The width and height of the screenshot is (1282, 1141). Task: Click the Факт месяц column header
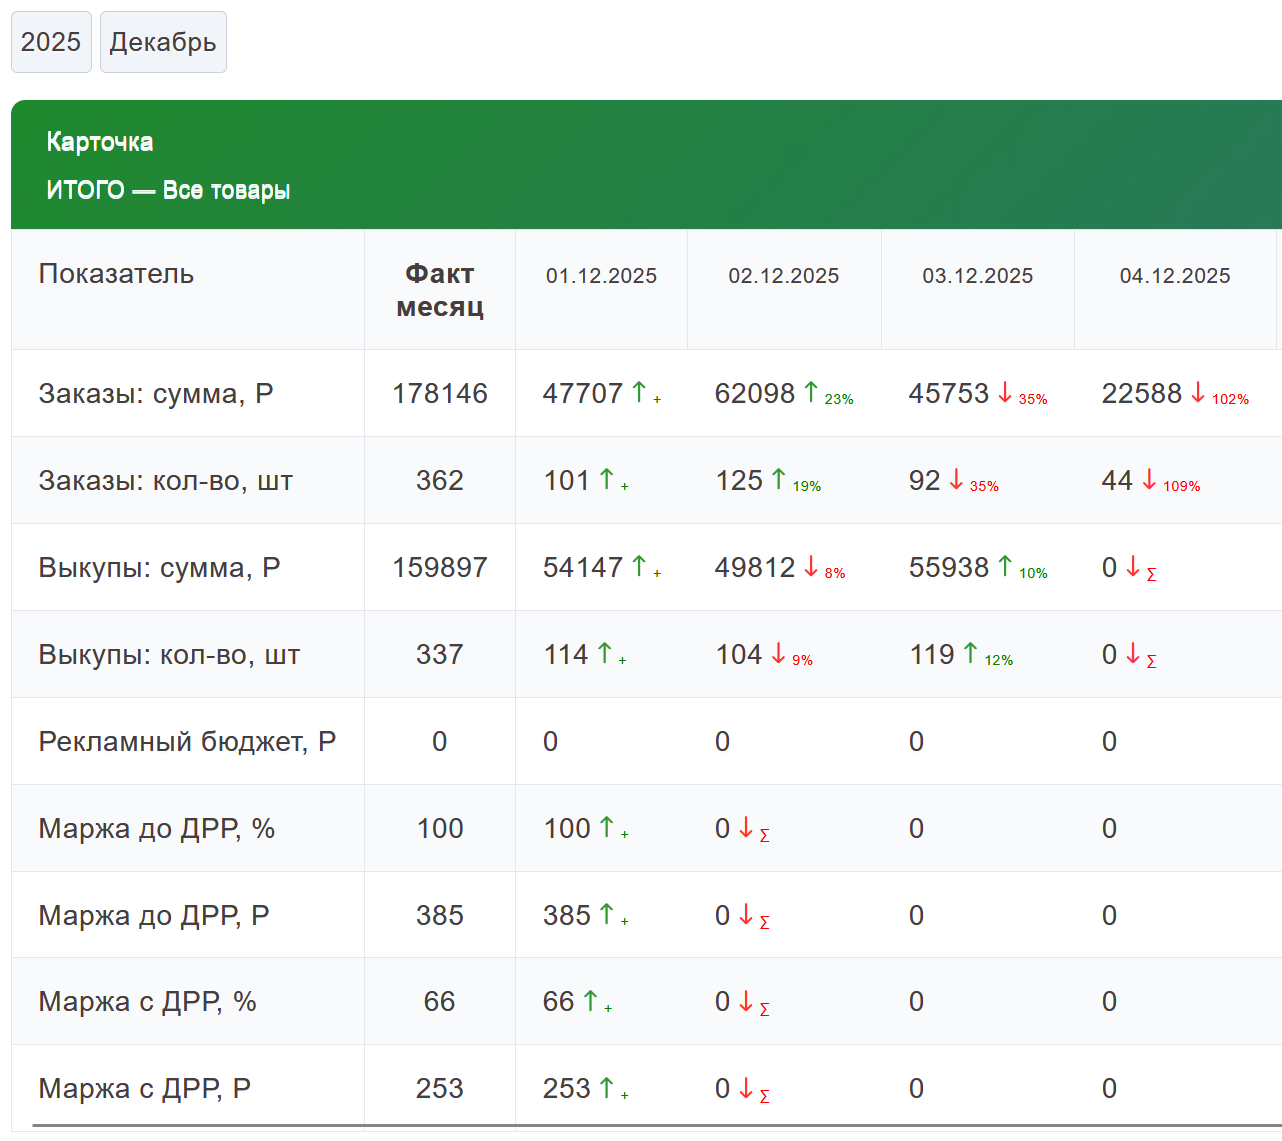click(x=439, y=290)
